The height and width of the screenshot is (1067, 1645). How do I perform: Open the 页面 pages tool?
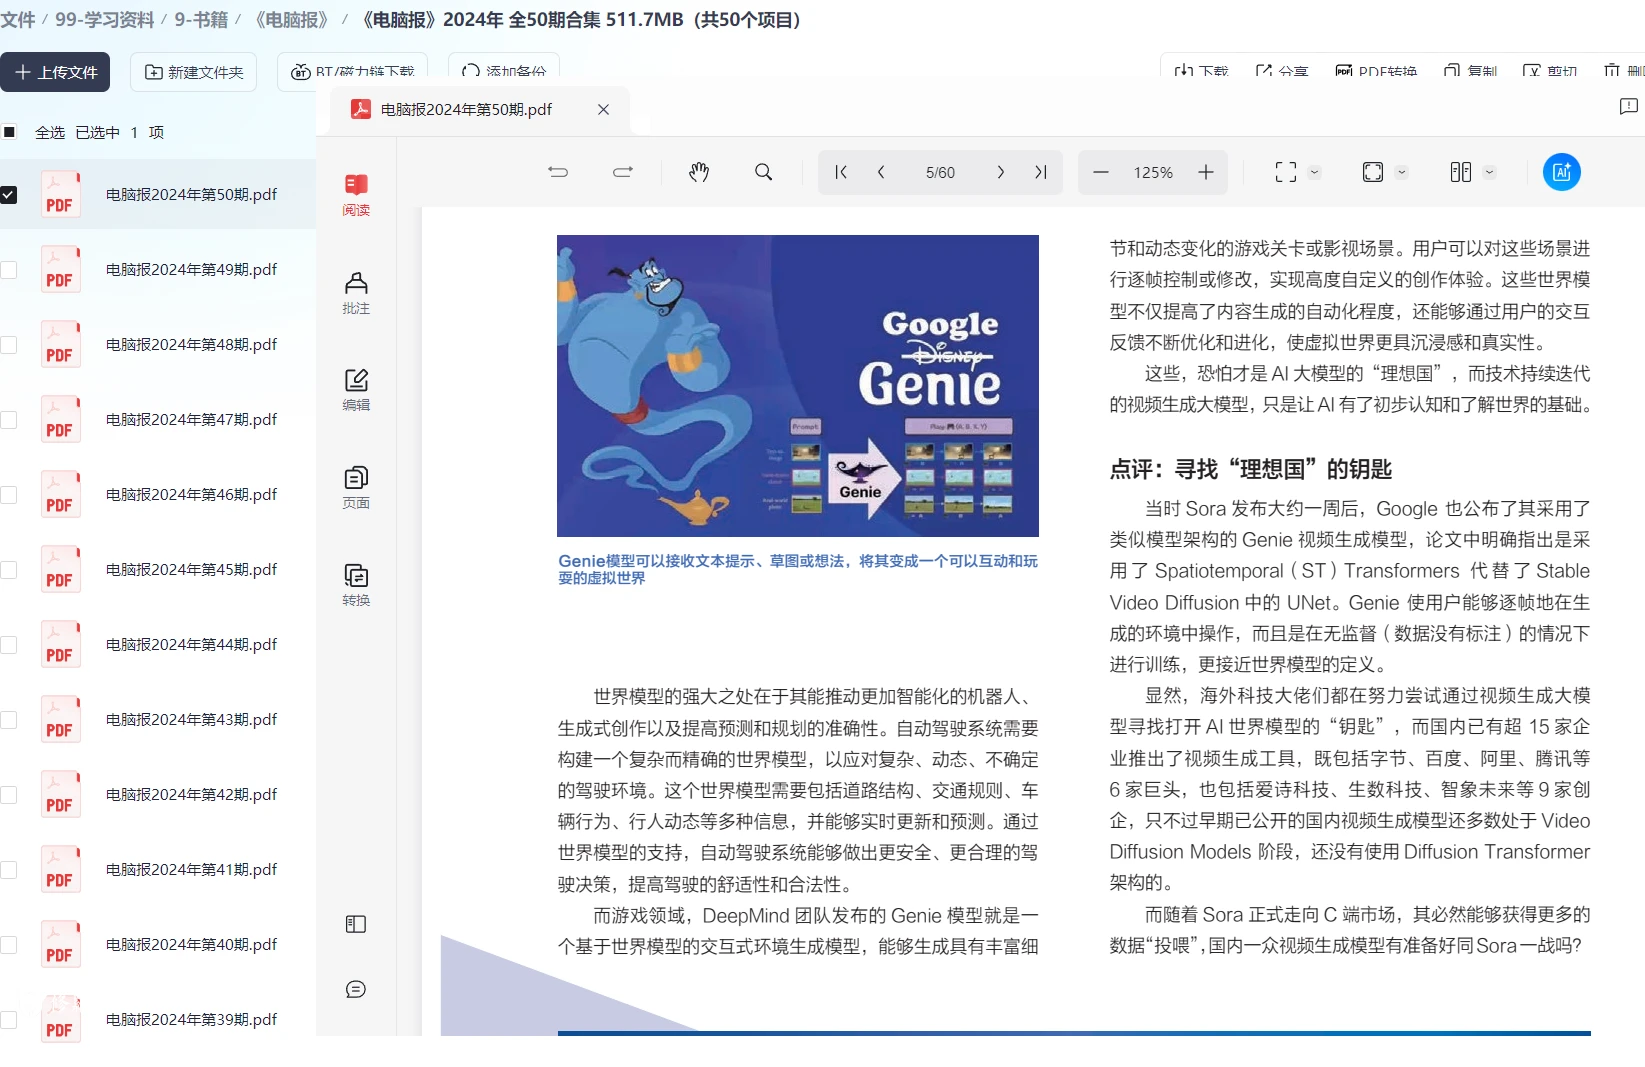(356, 487)
